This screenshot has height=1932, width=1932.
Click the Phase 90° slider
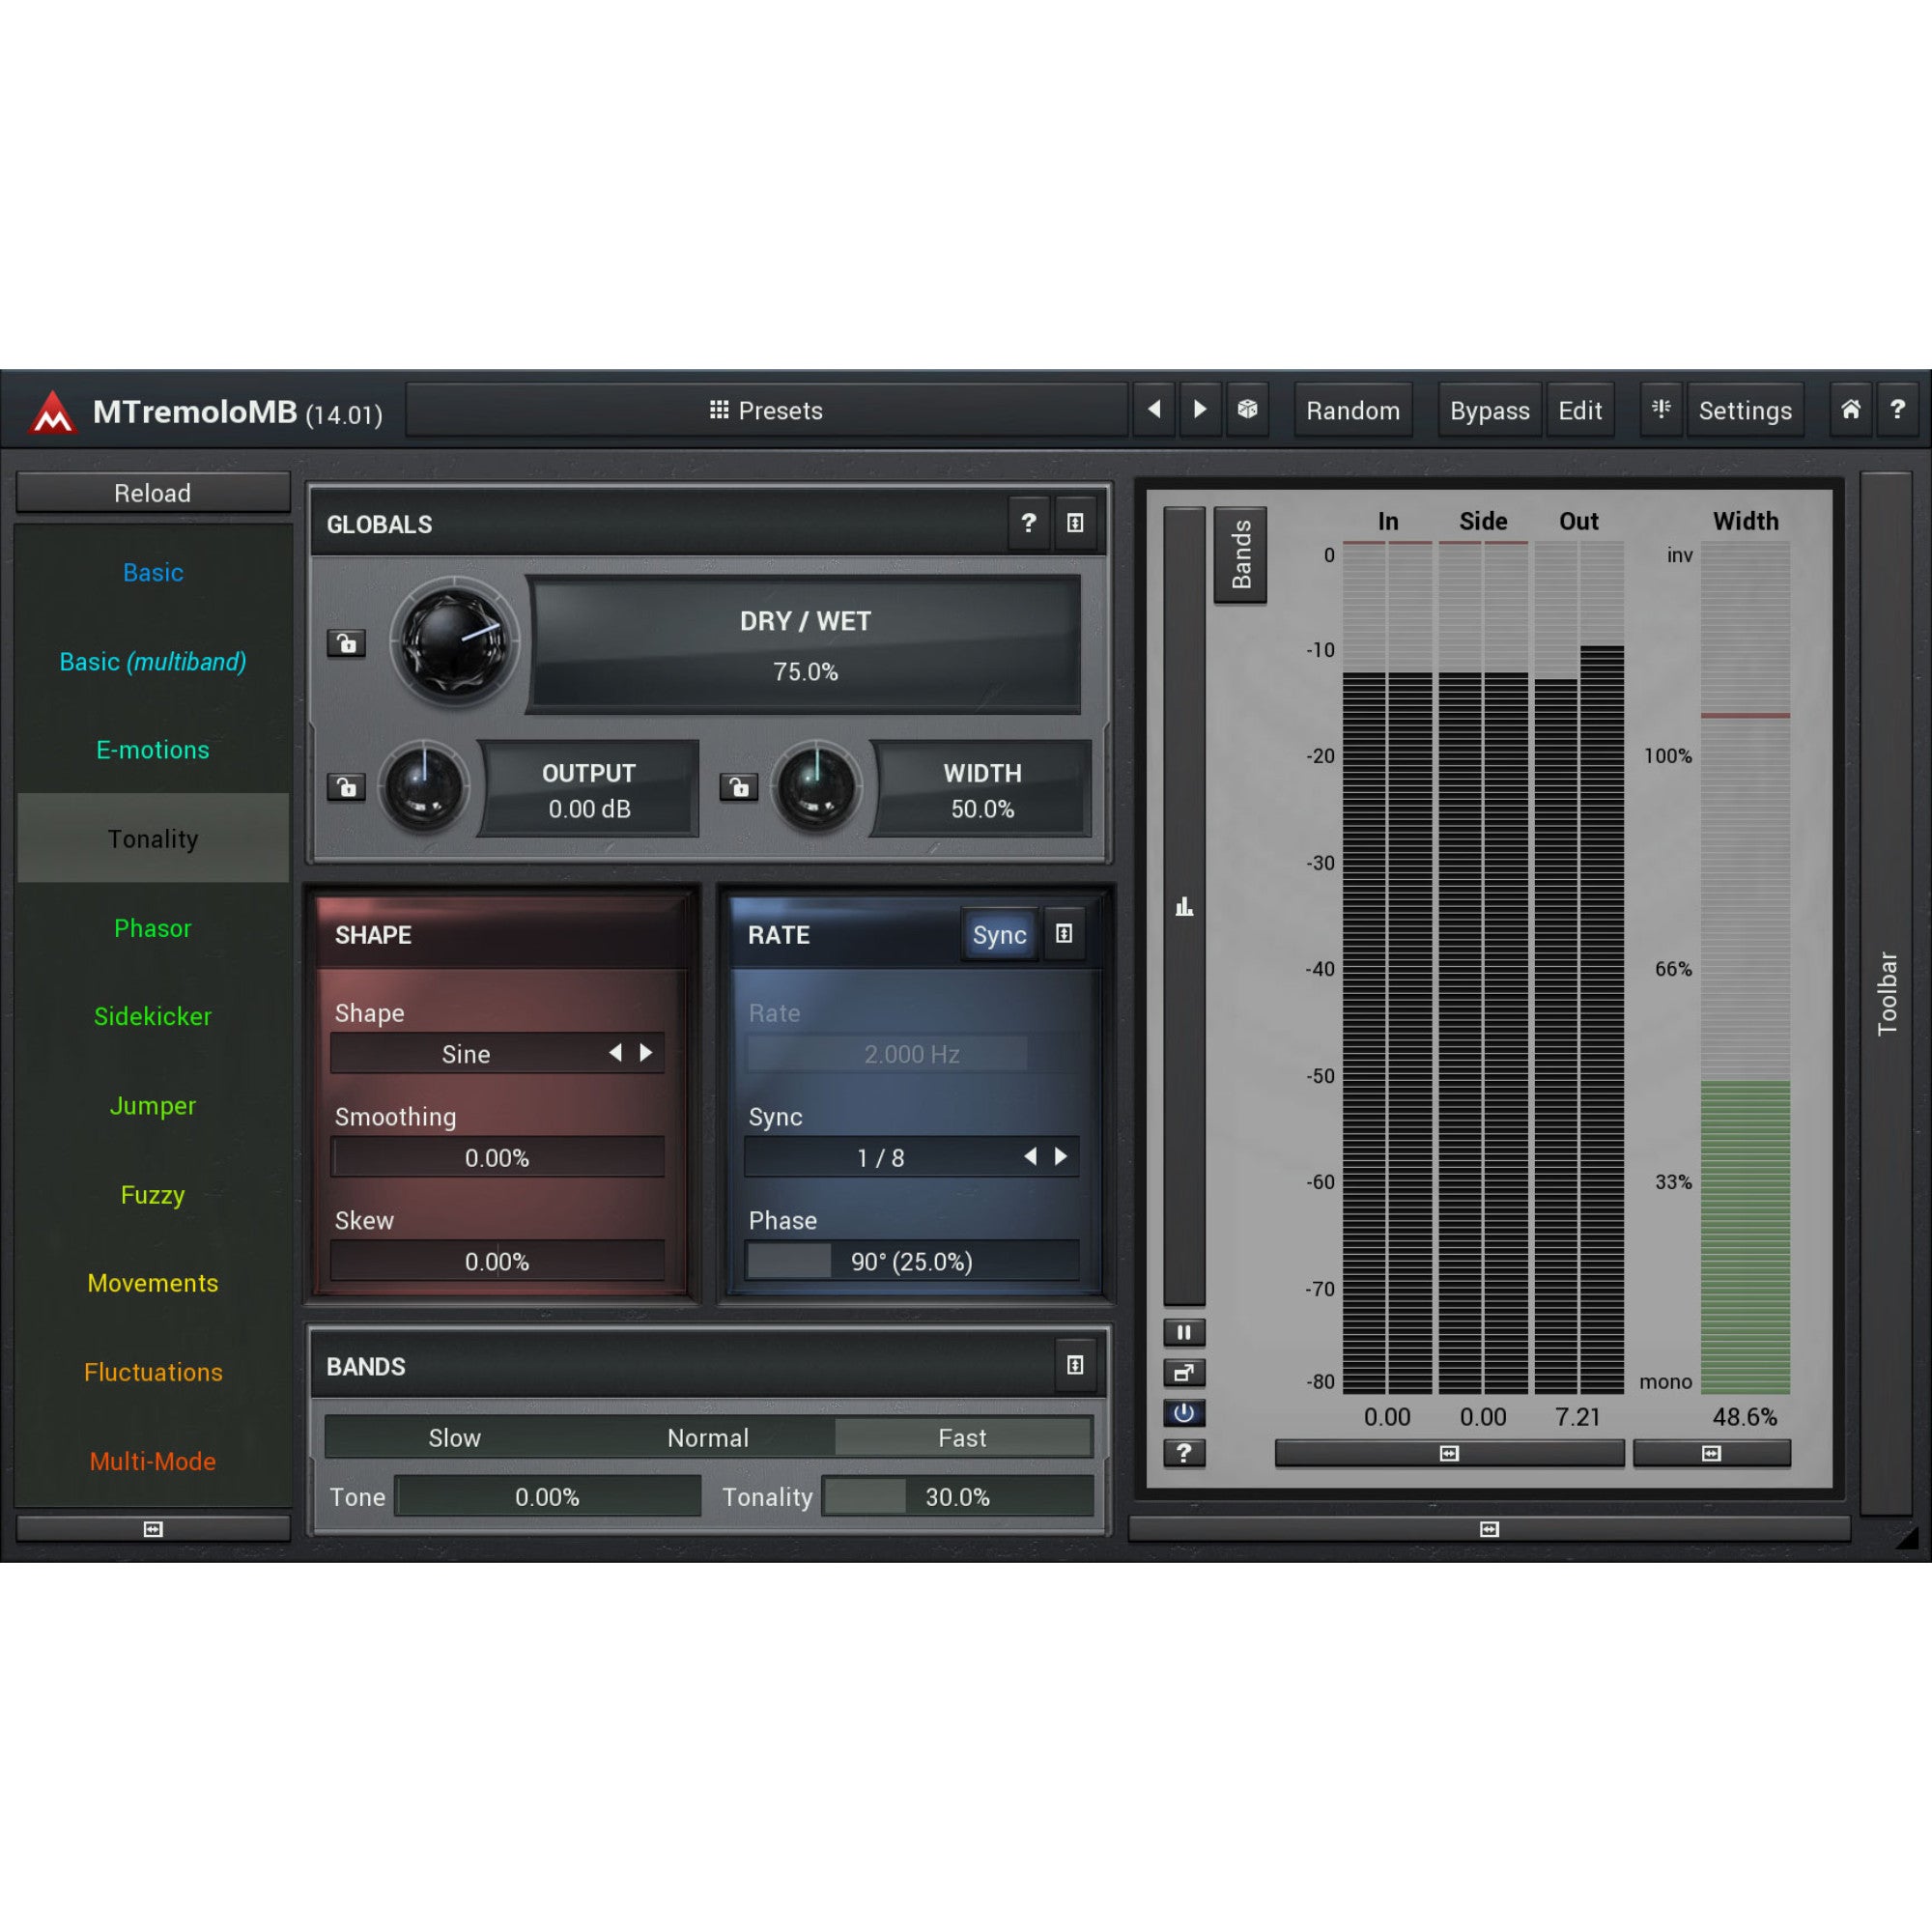912,1262
